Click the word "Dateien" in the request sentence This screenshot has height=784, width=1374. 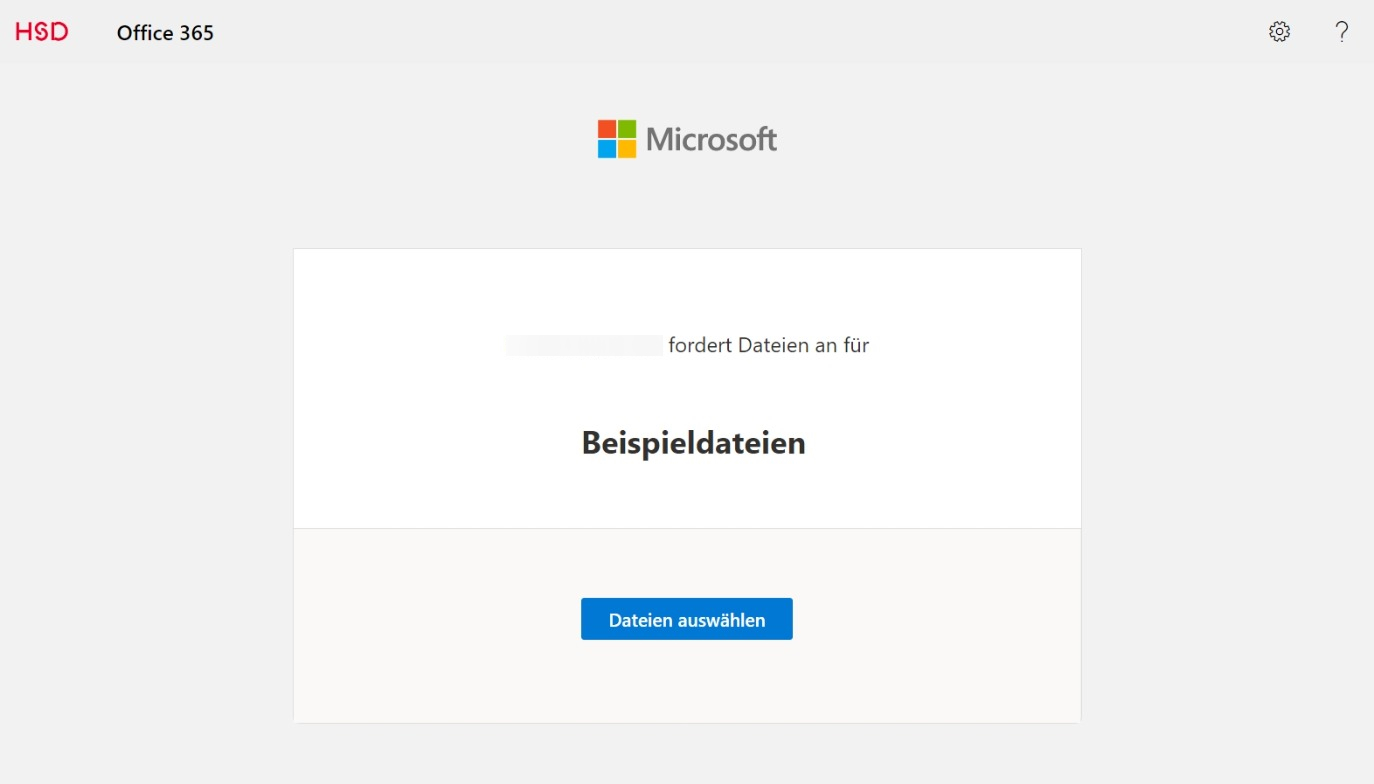click(x=772, y=346)
